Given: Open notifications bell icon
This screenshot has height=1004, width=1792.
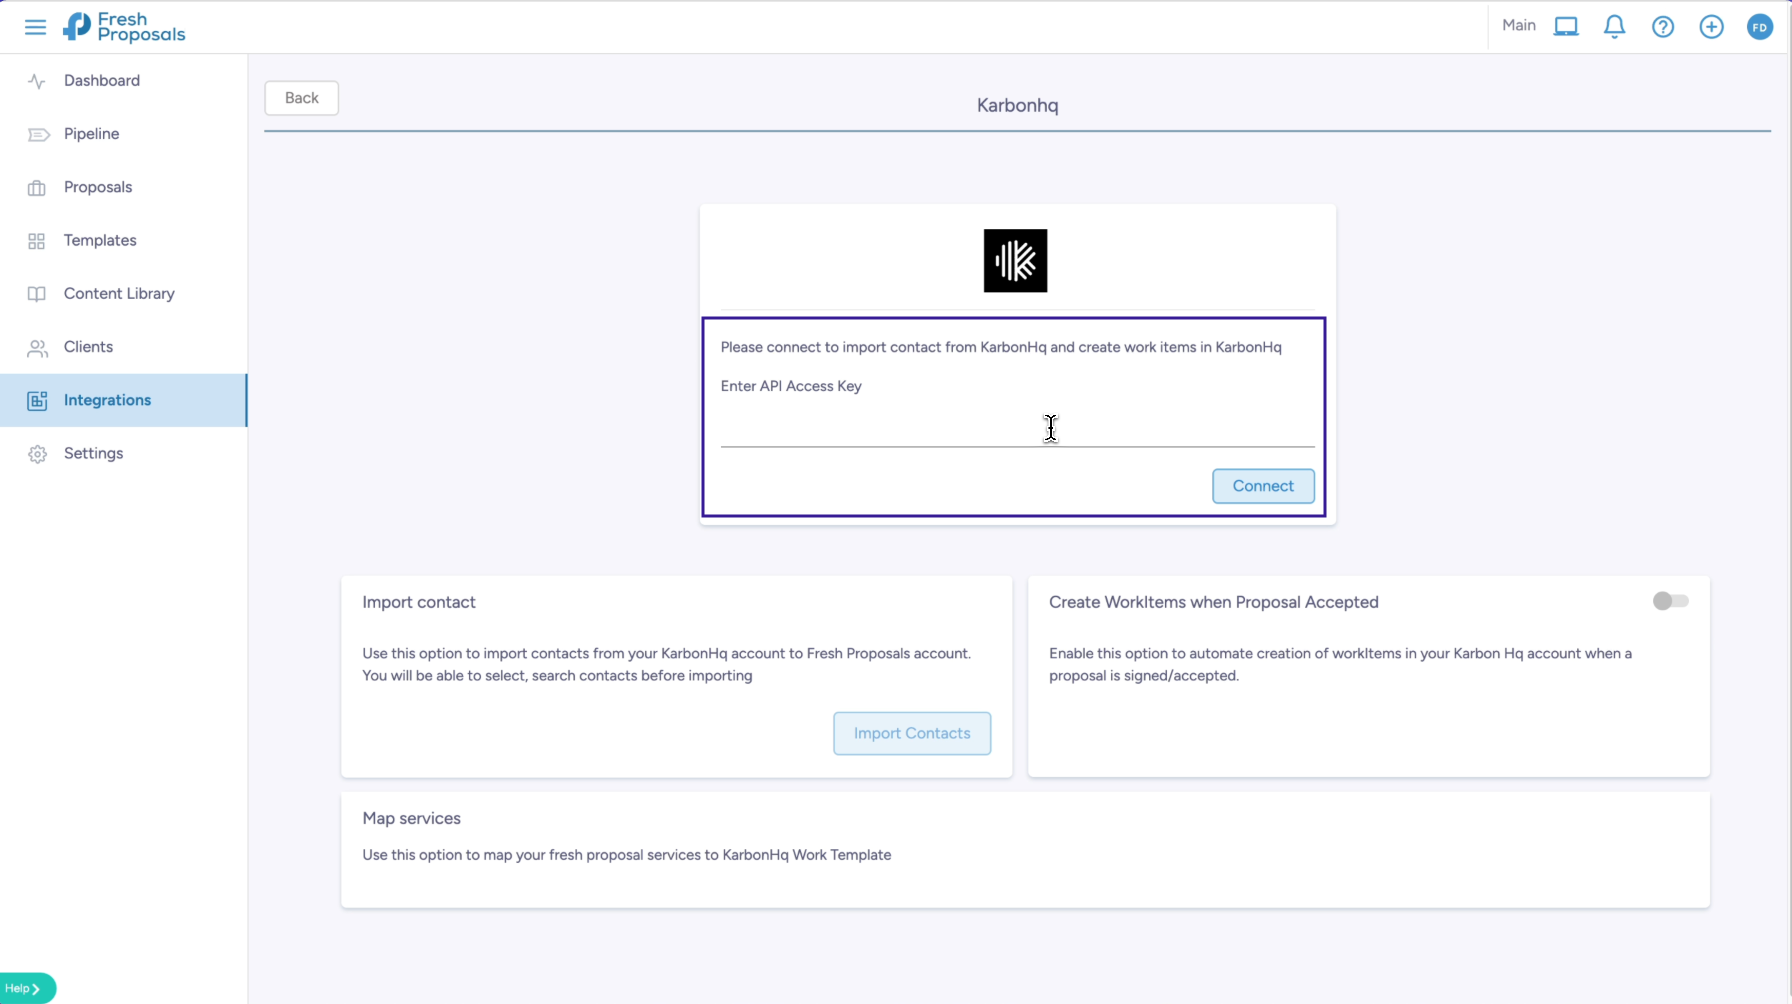Looking at the screenshot, I should pos(1614,27).
